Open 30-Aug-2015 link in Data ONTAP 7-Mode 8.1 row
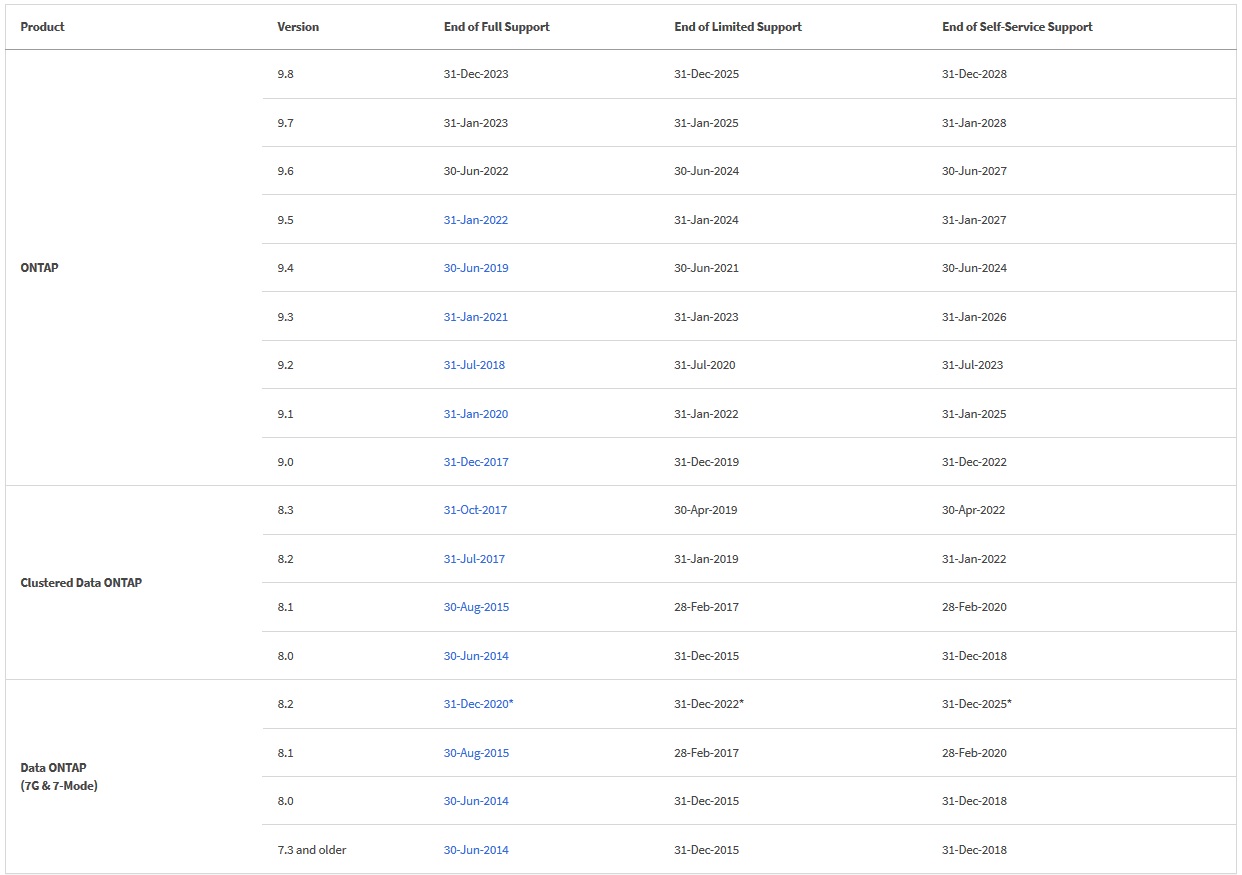 tap(476, 753)
